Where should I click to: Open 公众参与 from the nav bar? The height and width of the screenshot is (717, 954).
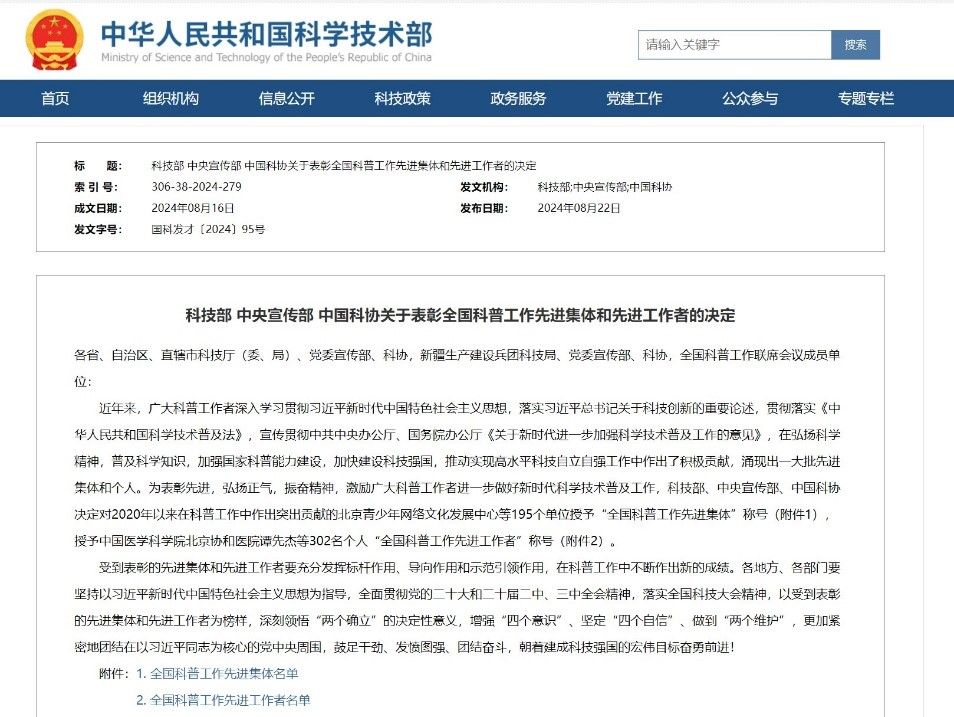coord(750,98)
